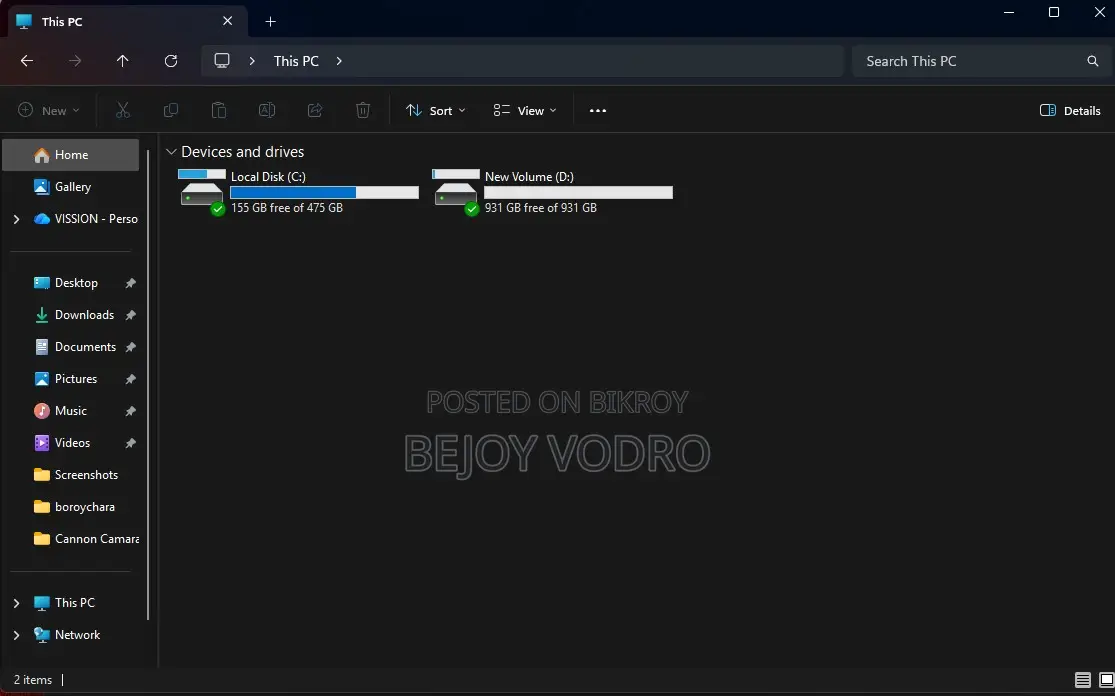Viewport: 1115px width, 696px height.
Task: Open the See more ellipsis menu
Action: pyautogui.click(x=598, y=110)
